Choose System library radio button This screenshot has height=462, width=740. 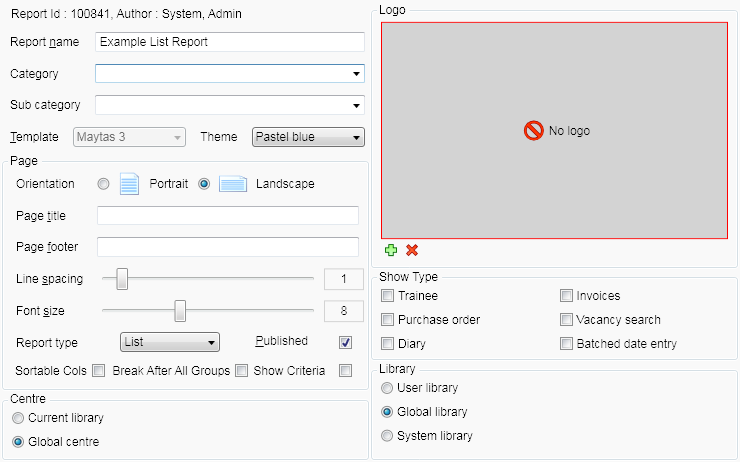pos(387,436)
